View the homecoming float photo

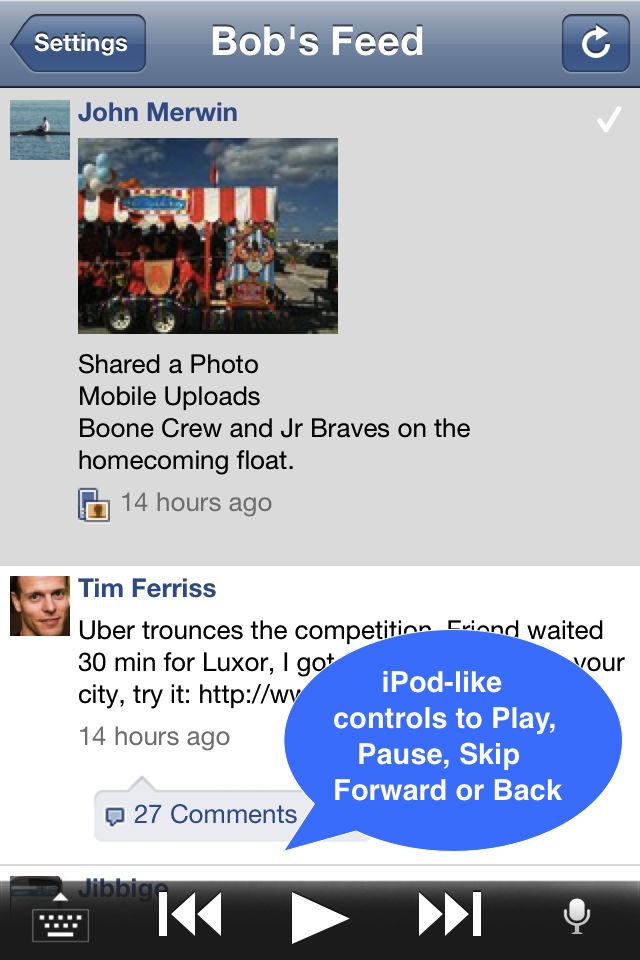tap(208, 236)
